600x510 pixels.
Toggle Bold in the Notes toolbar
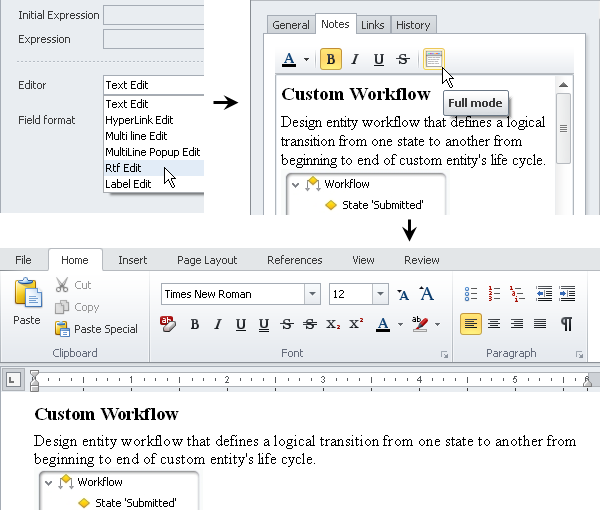pos(331,60)
